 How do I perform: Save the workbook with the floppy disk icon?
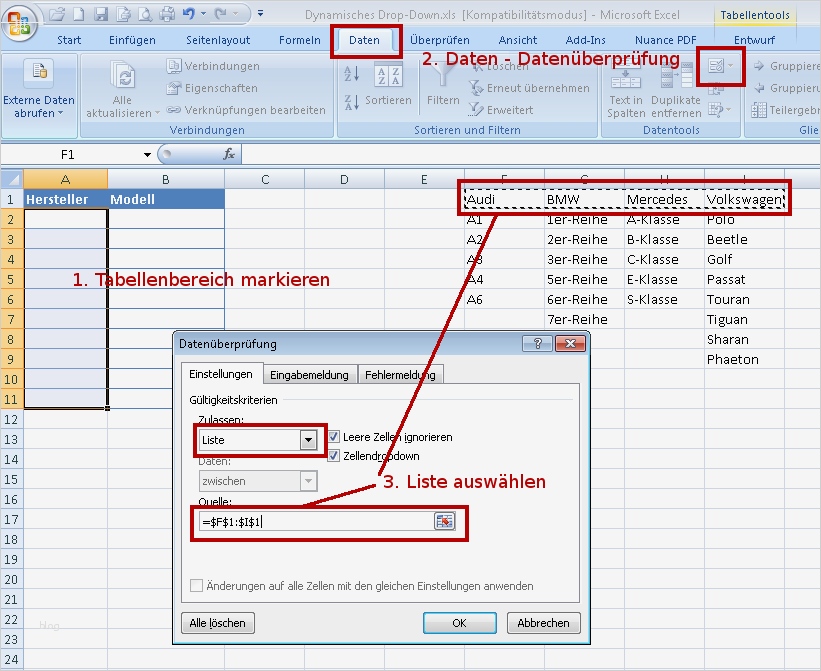click(x=101, y=14)
